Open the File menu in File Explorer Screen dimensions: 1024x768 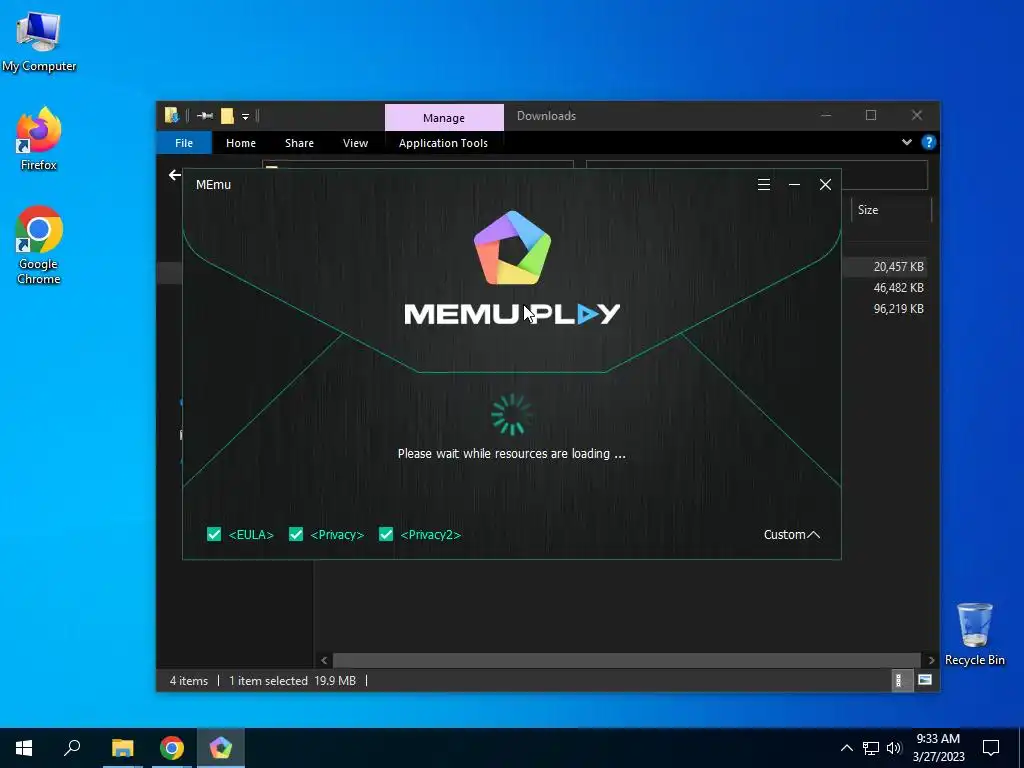click(184, 143)
